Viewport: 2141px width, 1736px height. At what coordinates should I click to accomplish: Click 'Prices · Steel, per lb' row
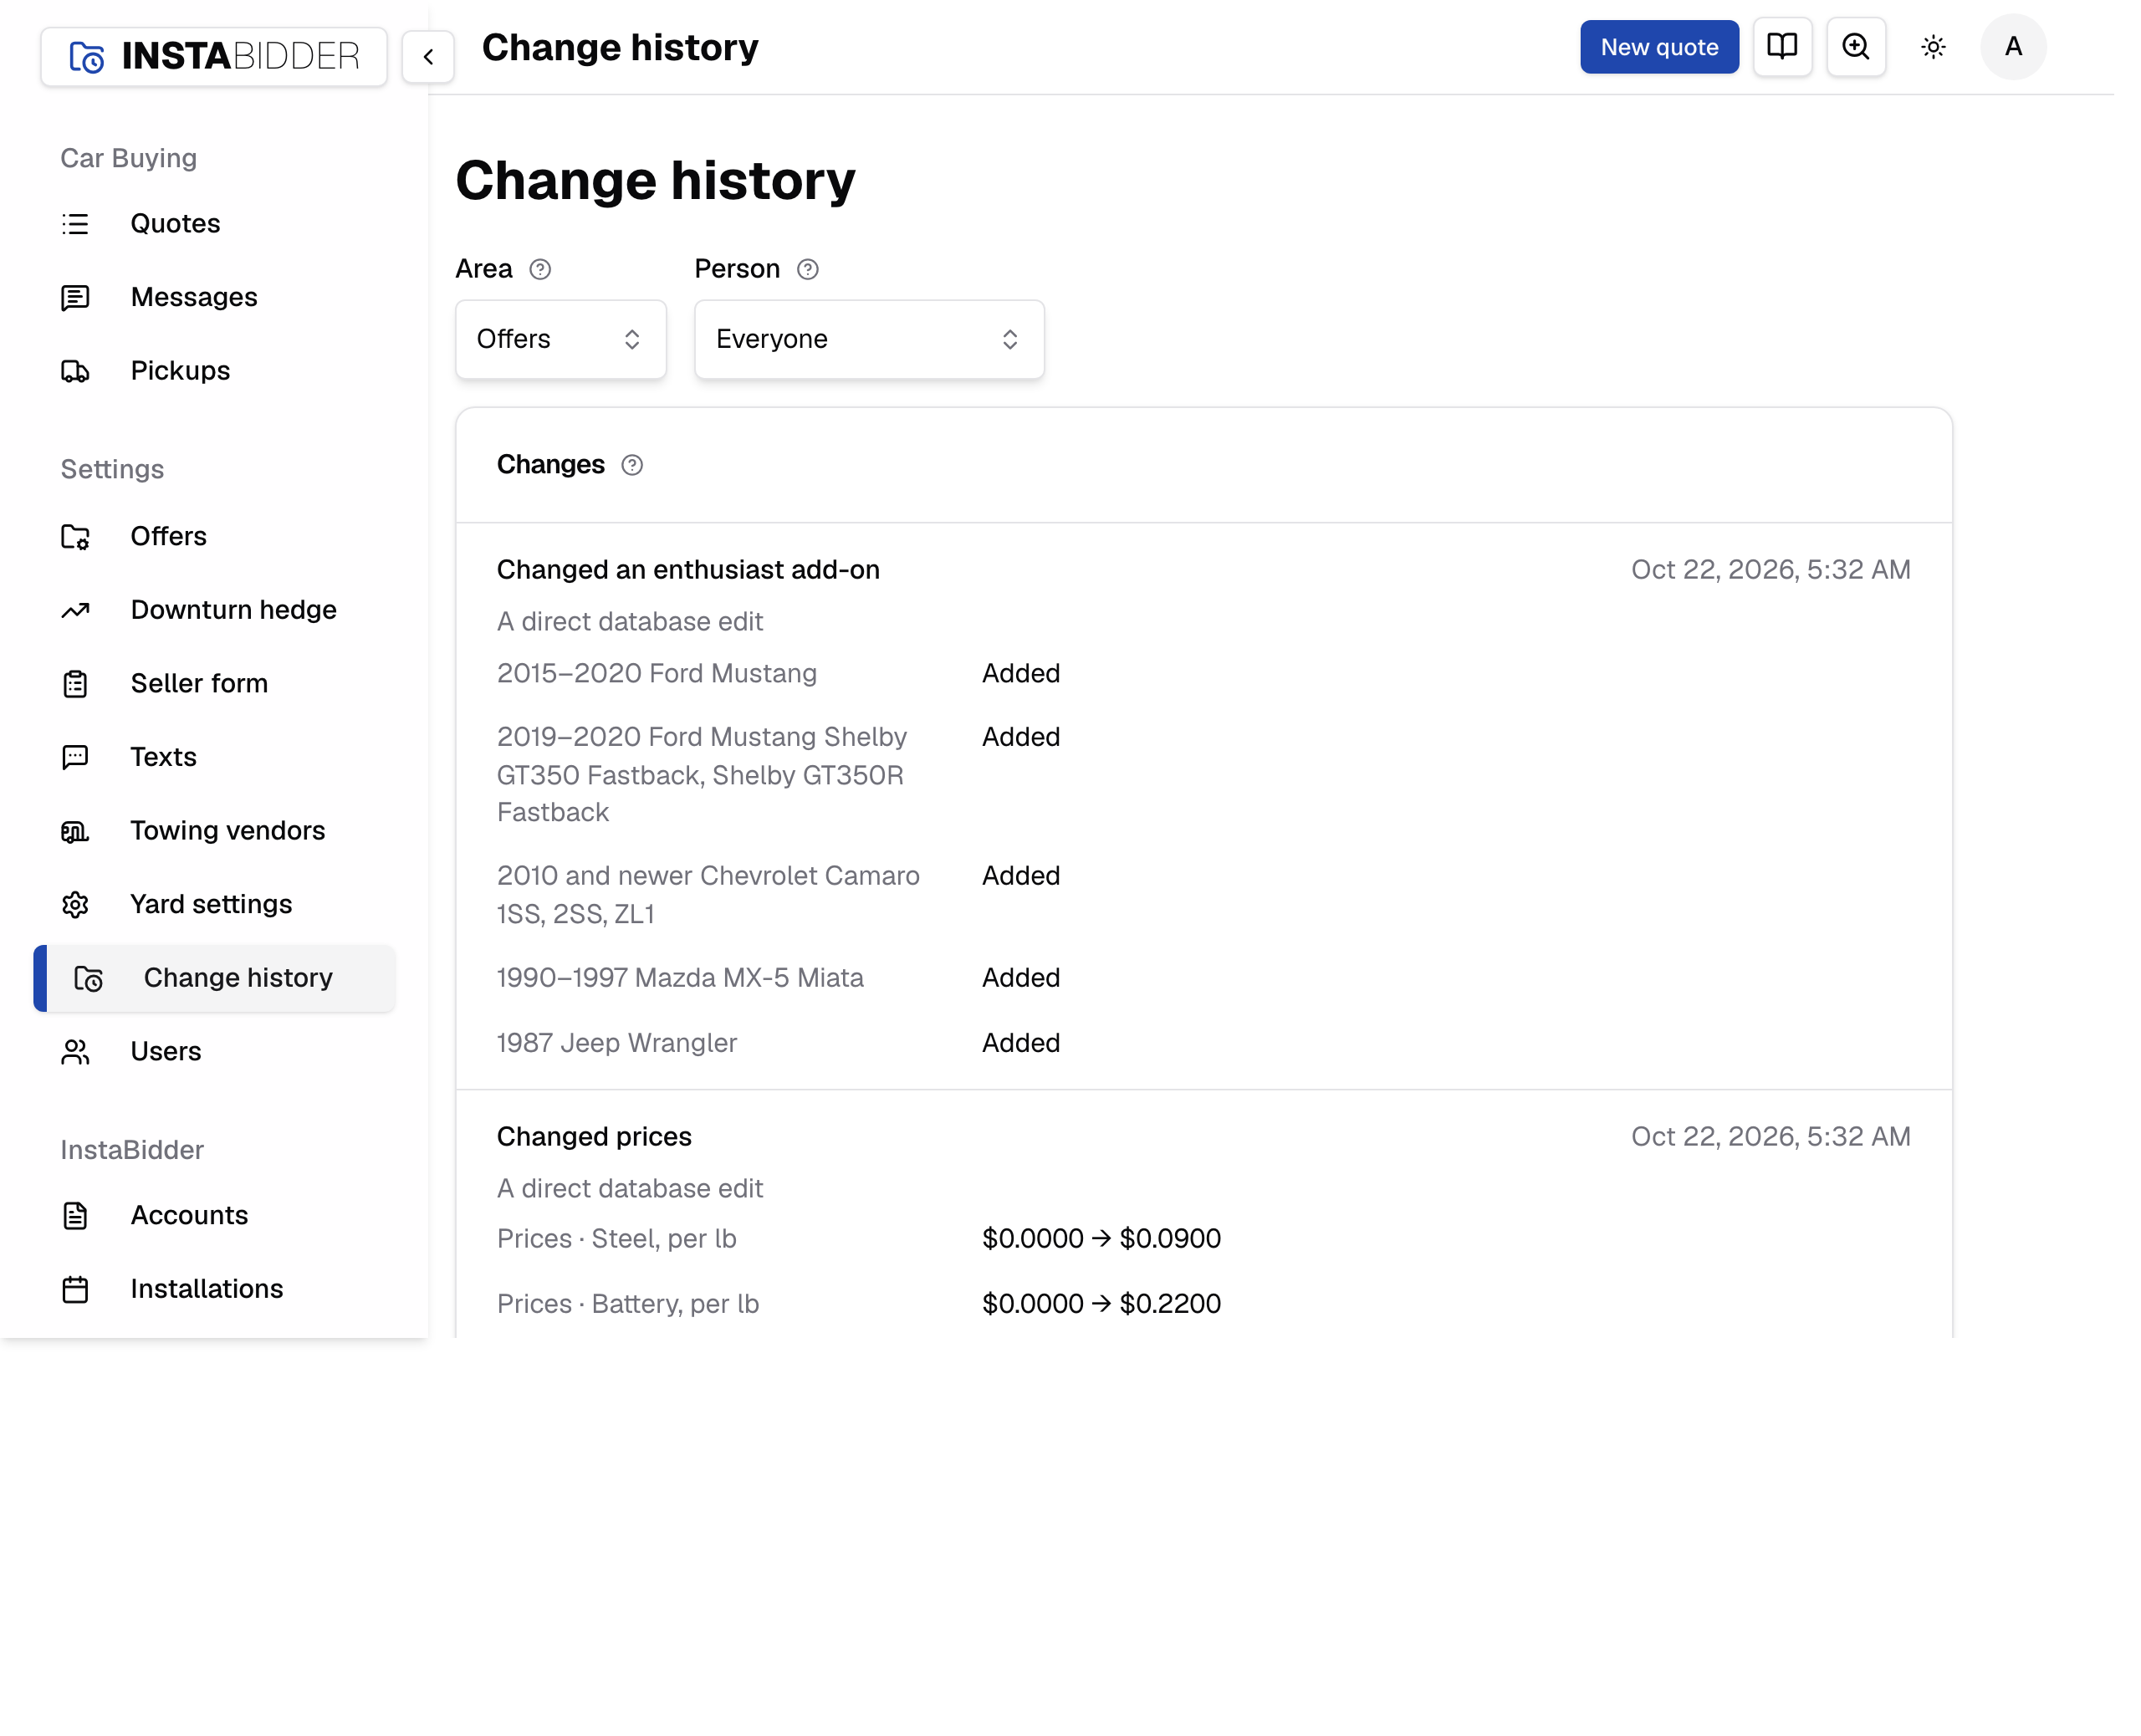(1203, 1239)
